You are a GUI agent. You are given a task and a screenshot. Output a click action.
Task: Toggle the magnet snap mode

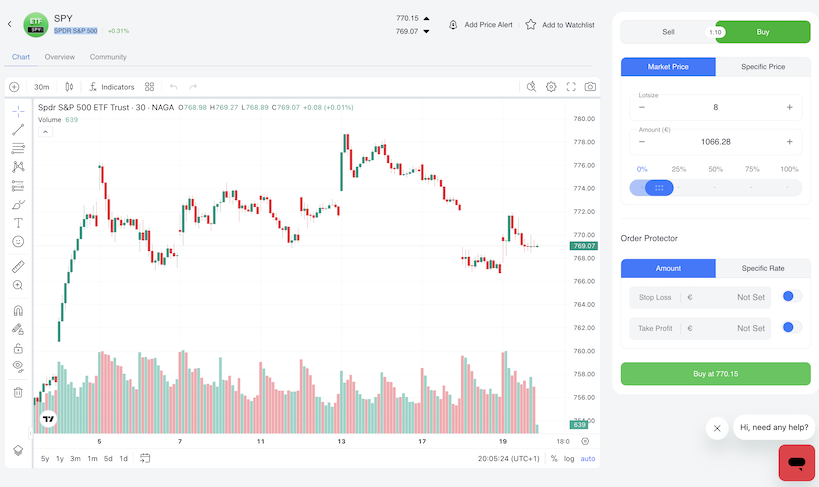18,310
